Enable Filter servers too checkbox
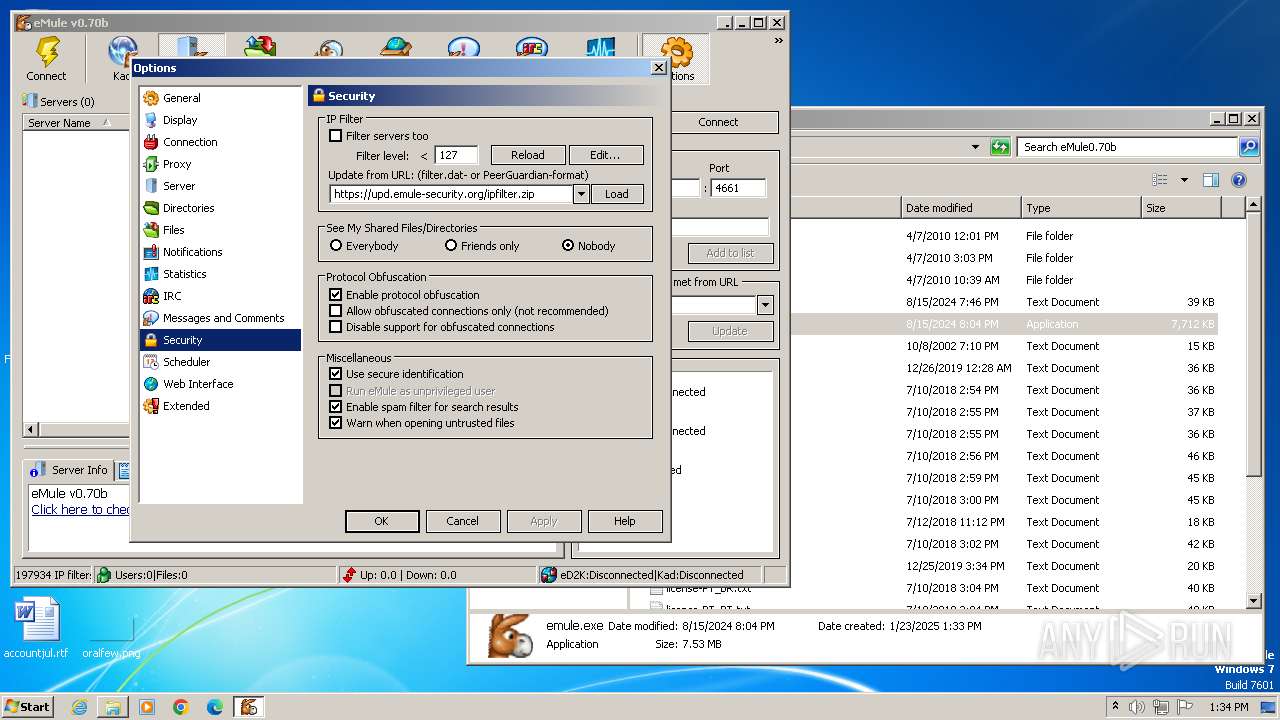The image size is (1280, 720). point(336,136)
